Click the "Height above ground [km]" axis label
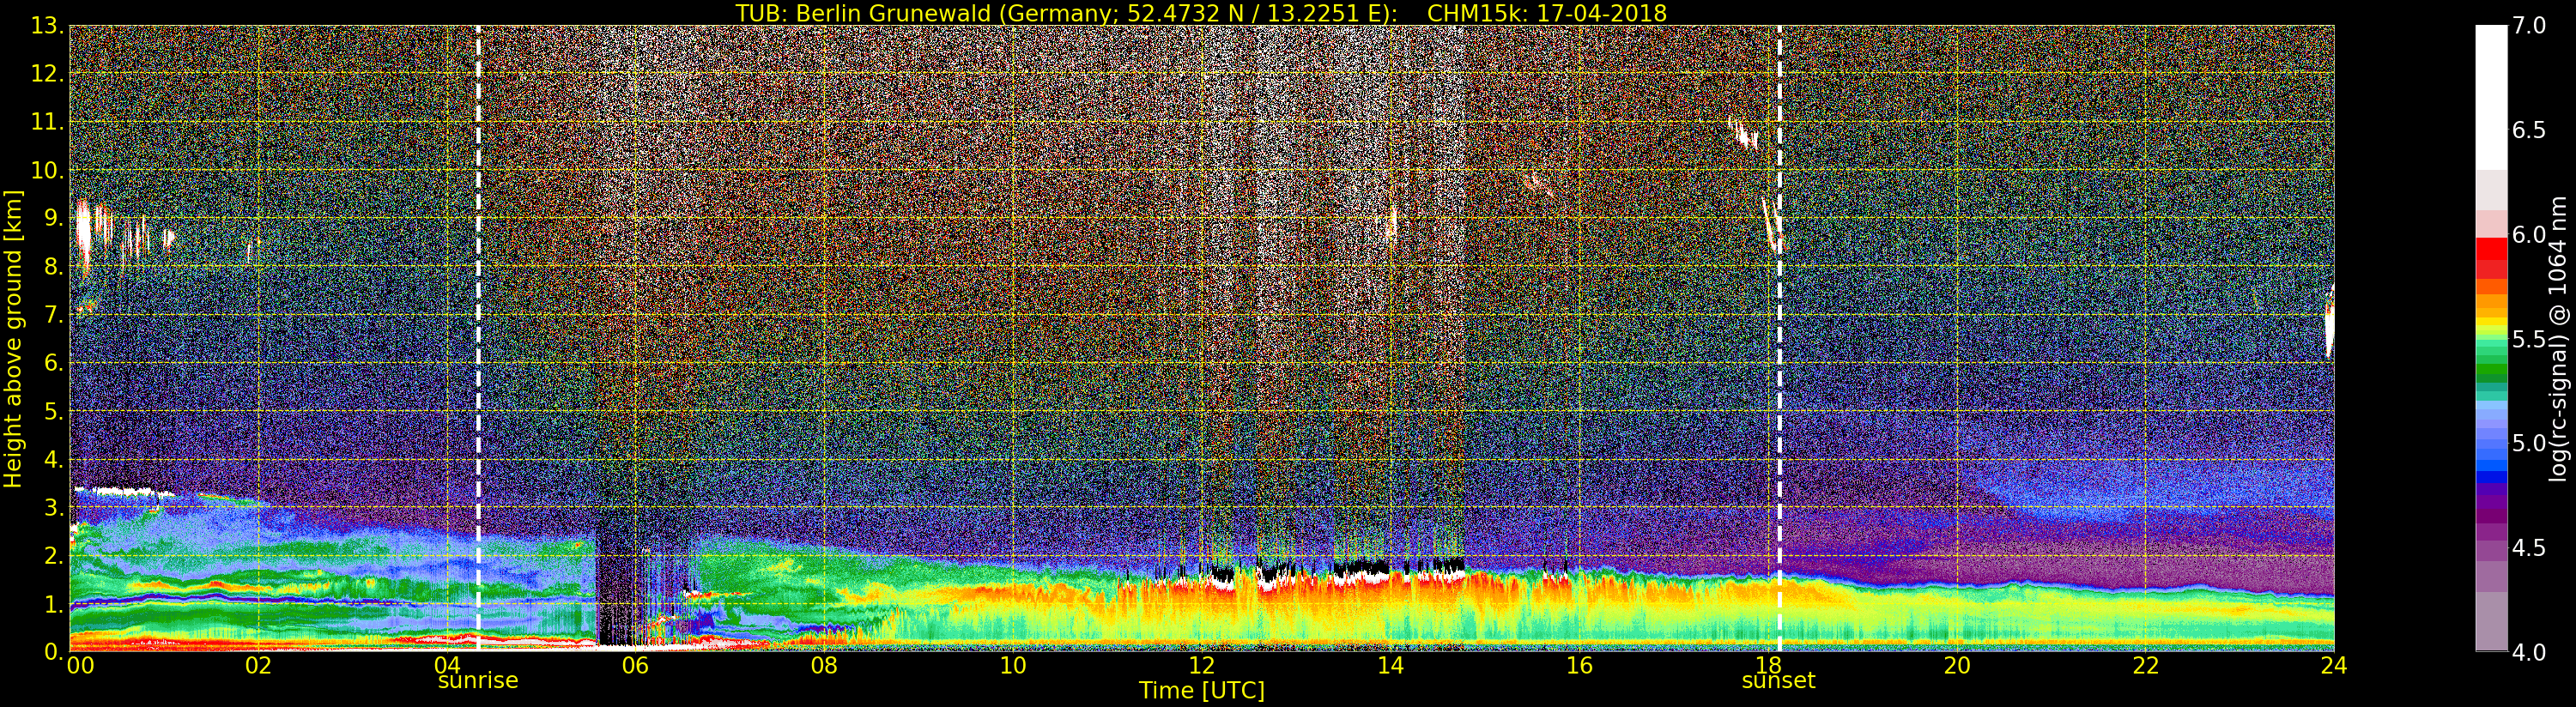 pyautogui.click(x=13, y=338)
